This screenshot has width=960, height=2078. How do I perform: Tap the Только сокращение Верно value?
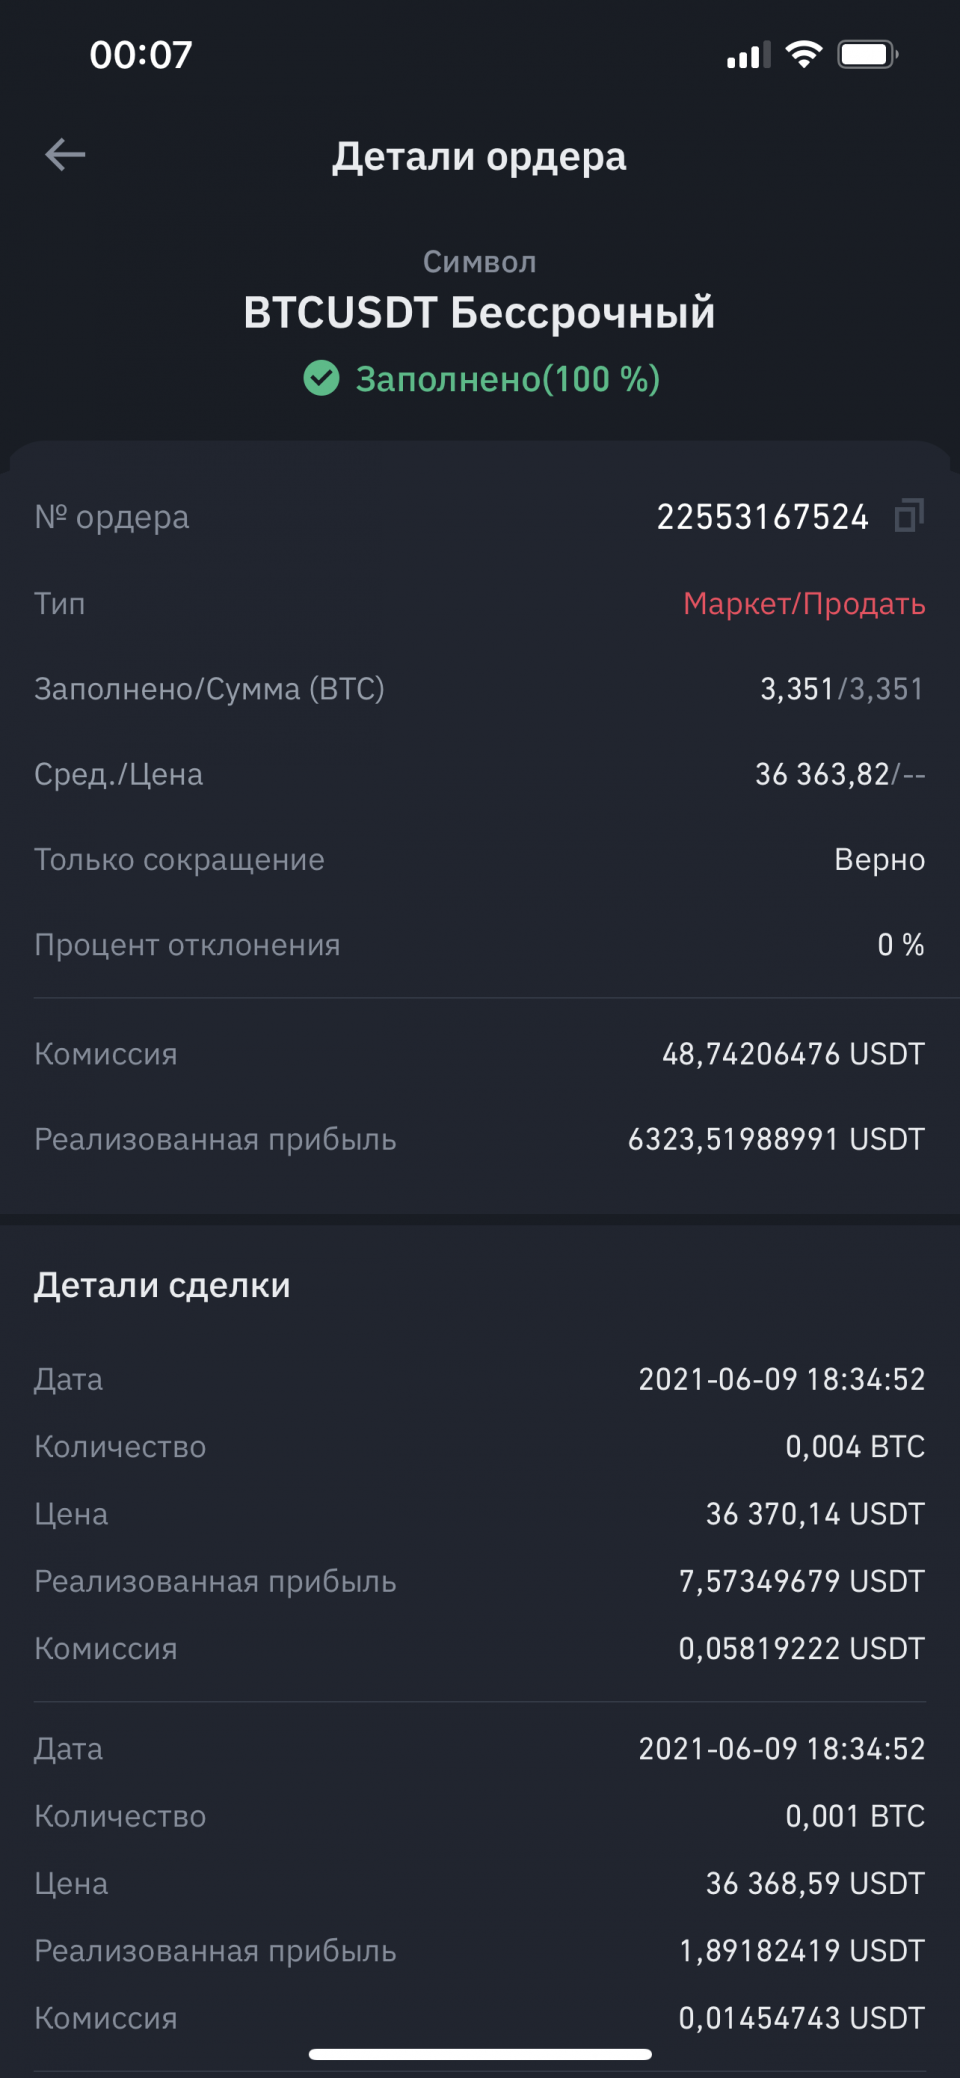click(879, 860)
